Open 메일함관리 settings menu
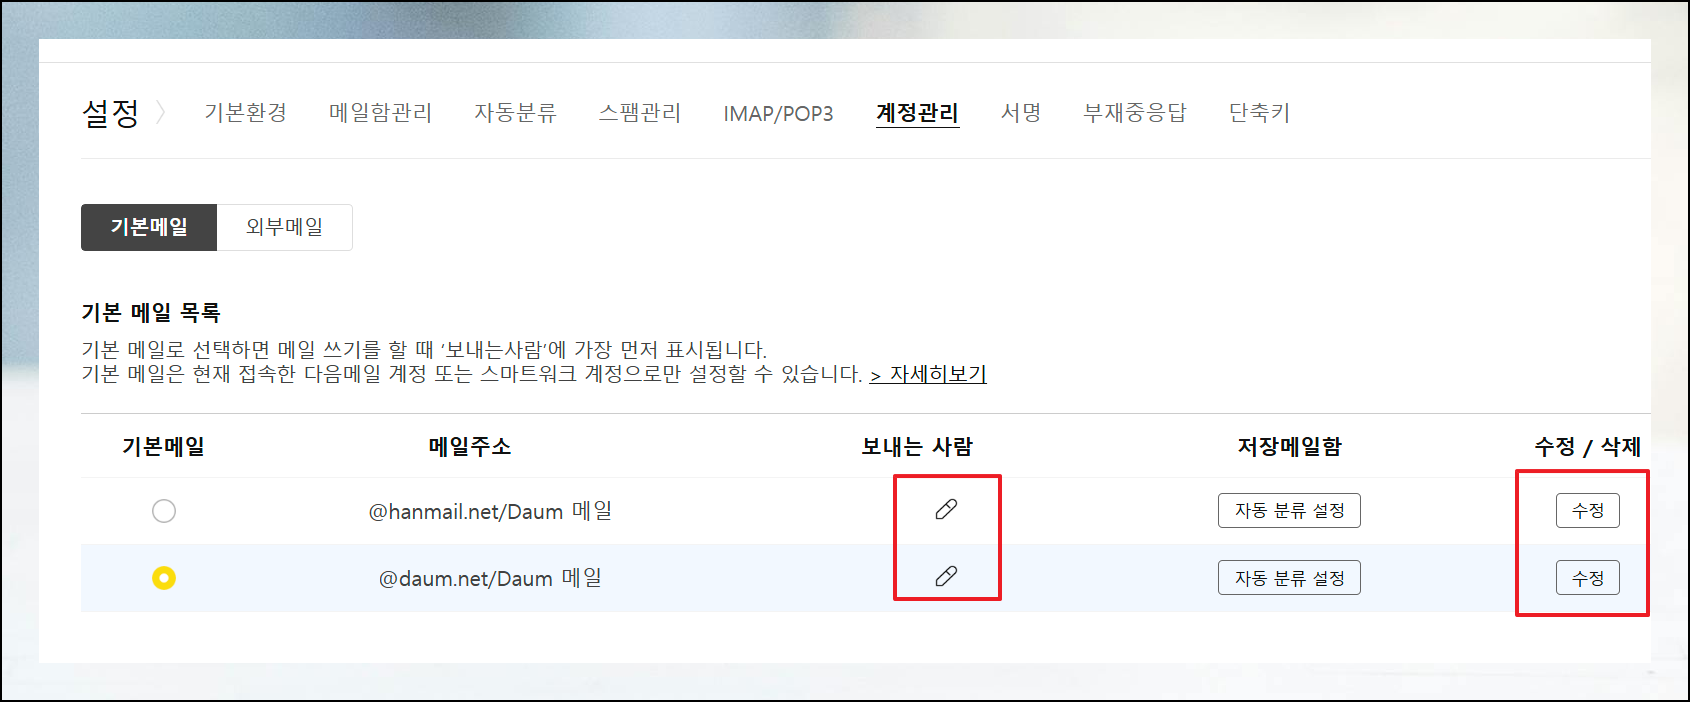 [381, 113]
